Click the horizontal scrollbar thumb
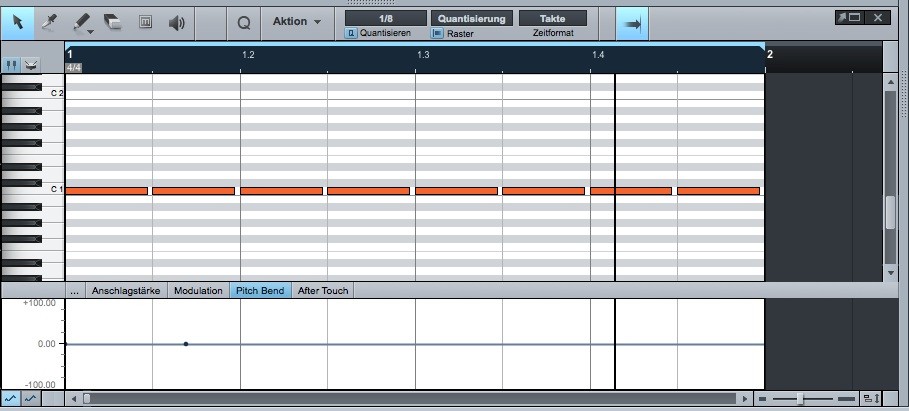Viewport: 909px width, 411px height. (x=87, y=399)
